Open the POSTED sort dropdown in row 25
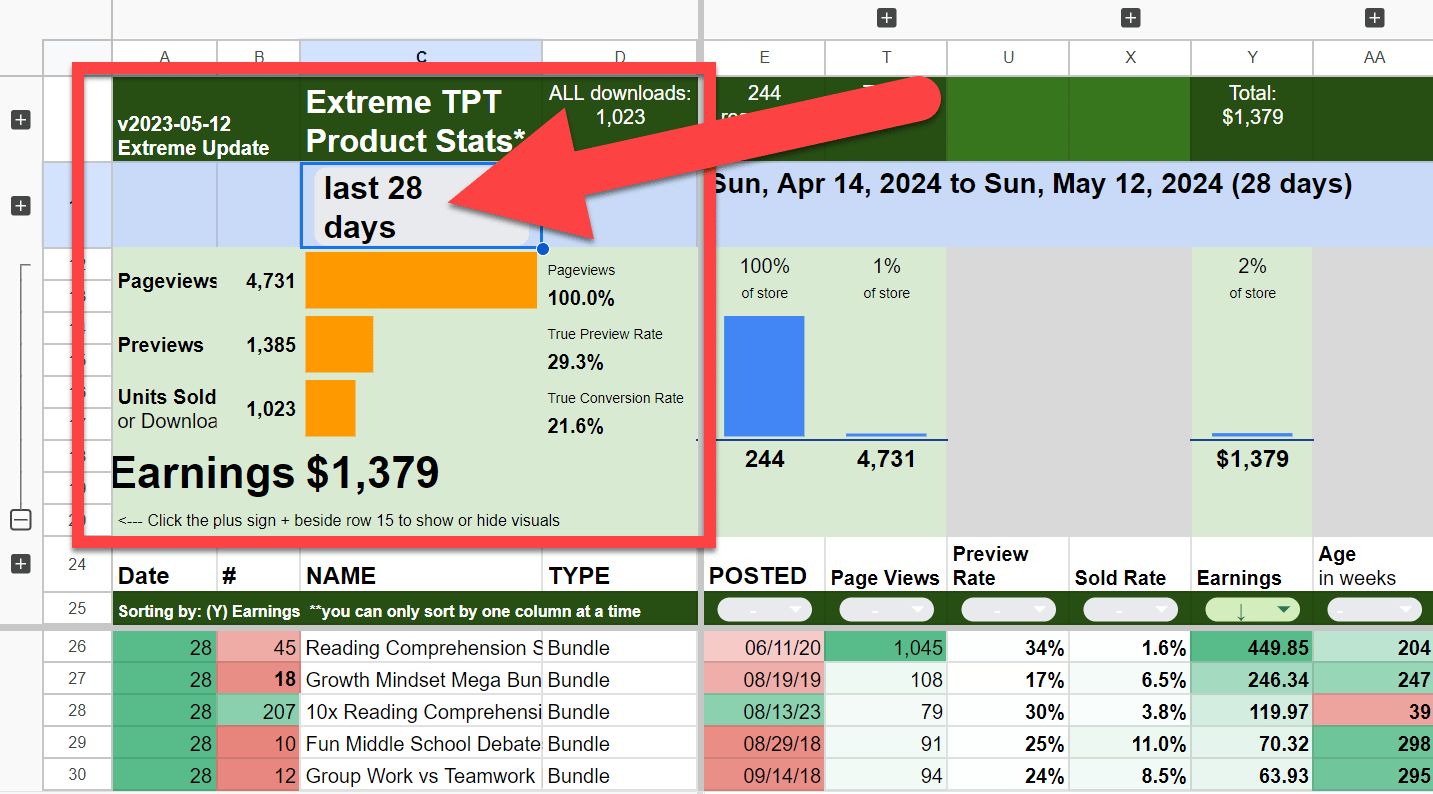Screen dimensions: 1433x794 (x=764, y=610)
